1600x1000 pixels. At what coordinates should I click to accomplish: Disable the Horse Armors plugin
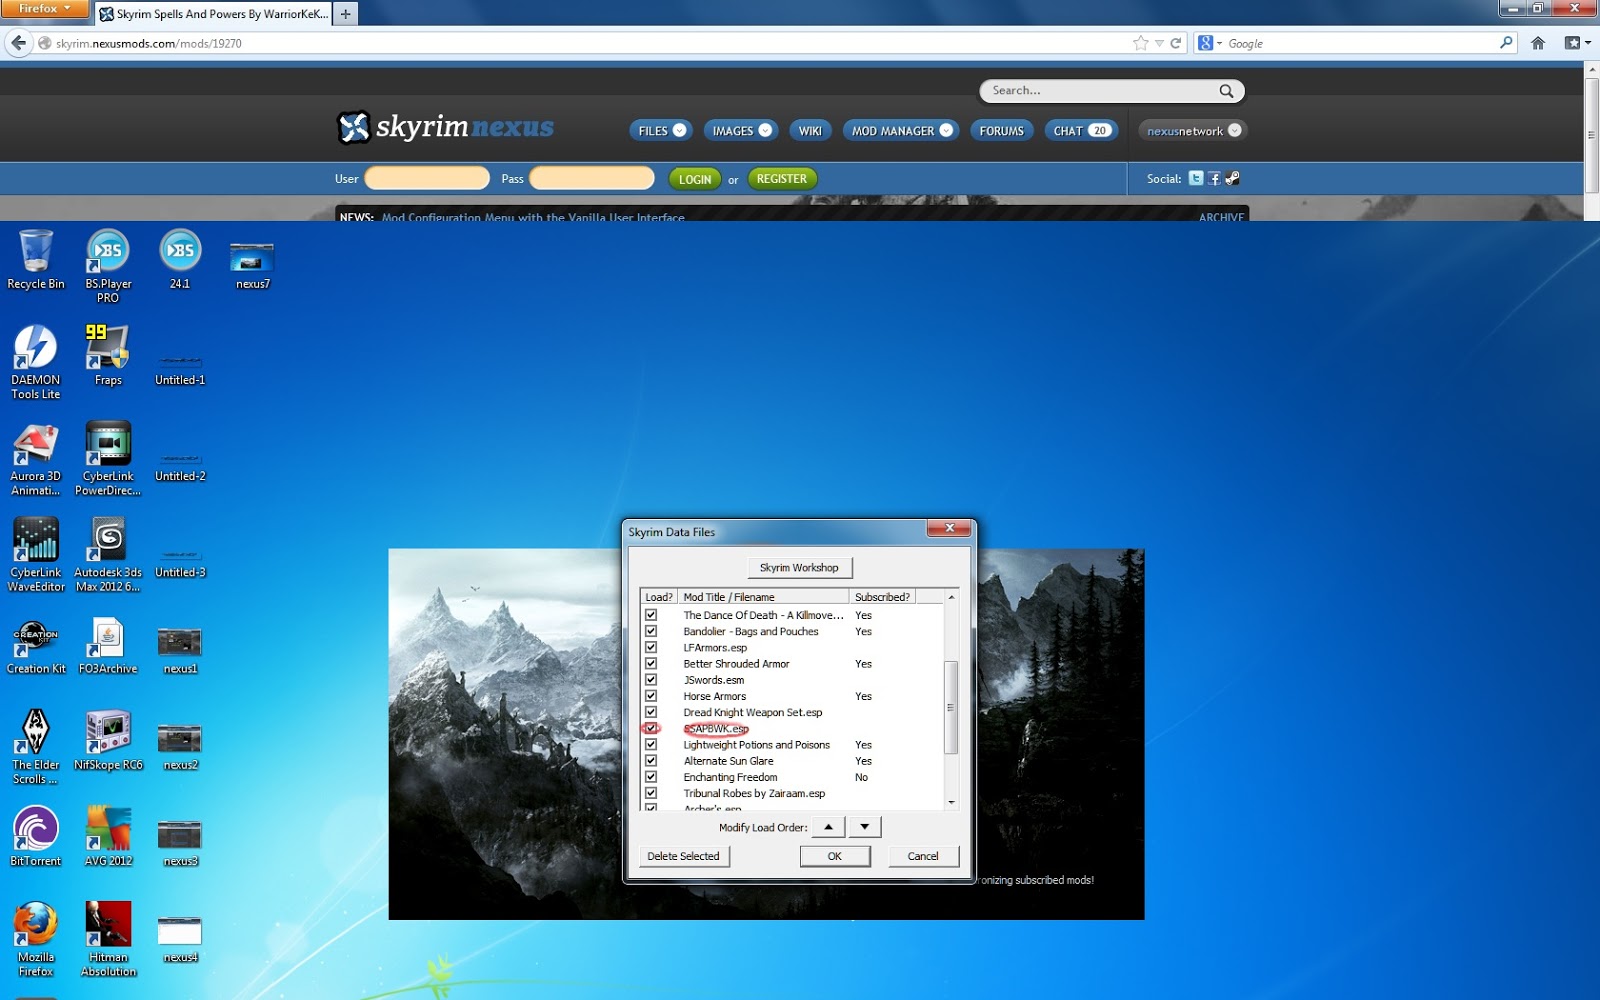pyautogui.click(x=653, y=695)
